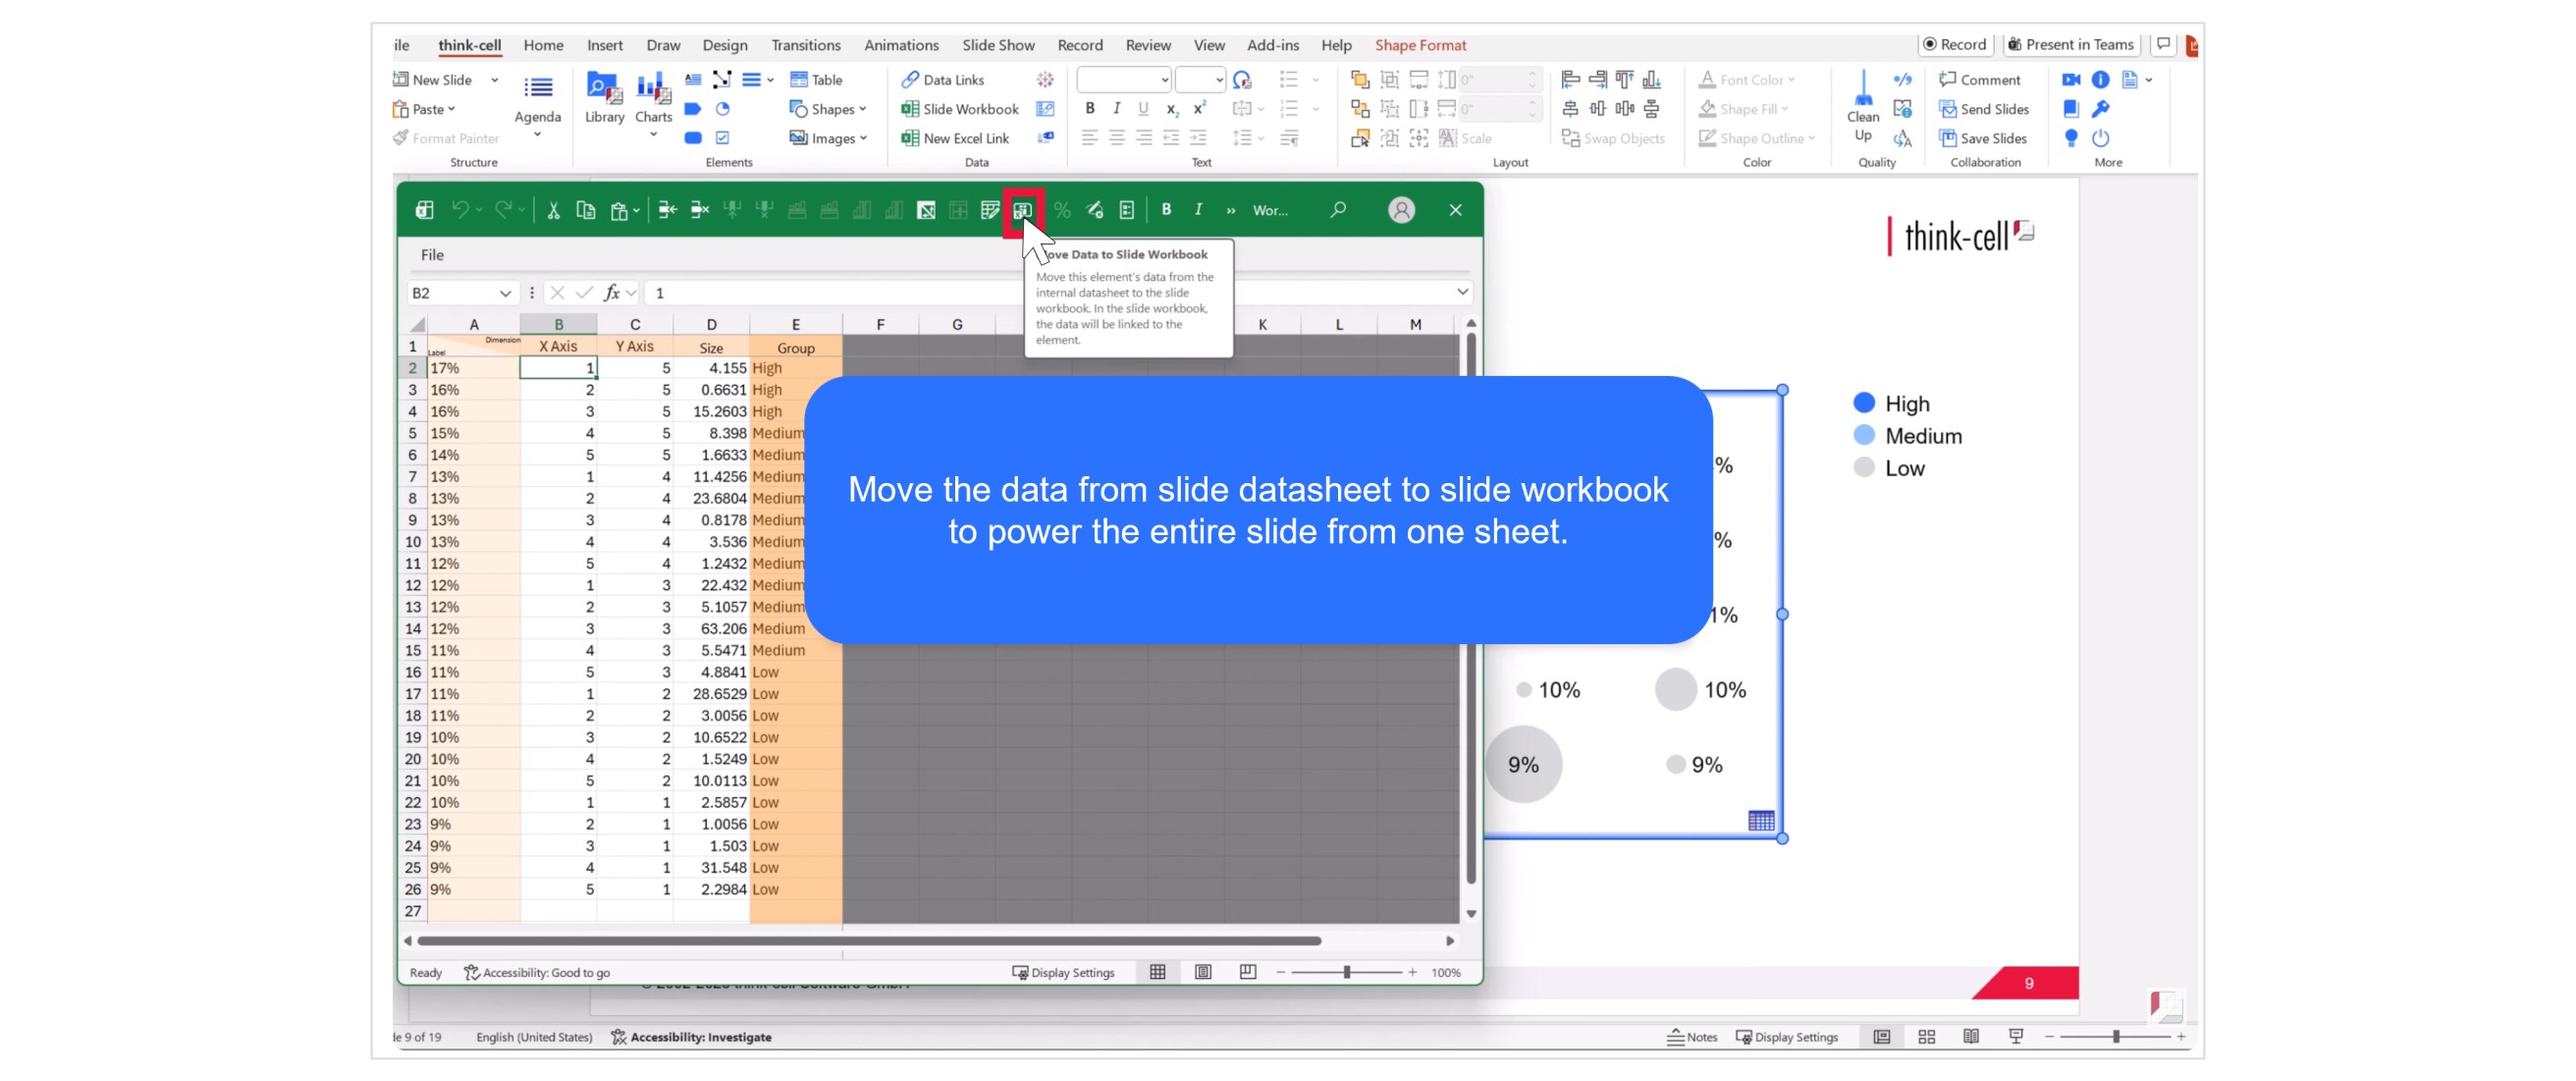Open the font name combo box
The width and height of the screenshot is (2576, 1081).
pos(1123,79)
